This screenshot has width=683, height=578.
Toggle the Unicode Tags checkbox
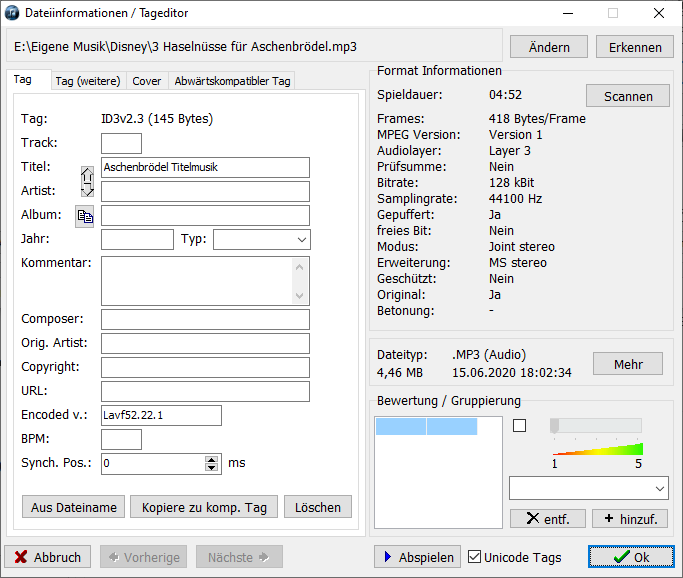pyautogui.click(x=474, y=557)
